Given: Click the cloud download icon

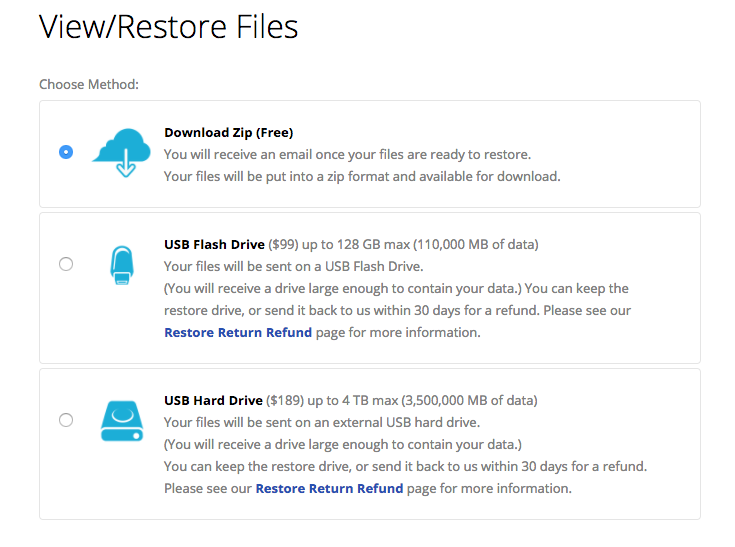Looking at the screenshot, I should (122, 153).
